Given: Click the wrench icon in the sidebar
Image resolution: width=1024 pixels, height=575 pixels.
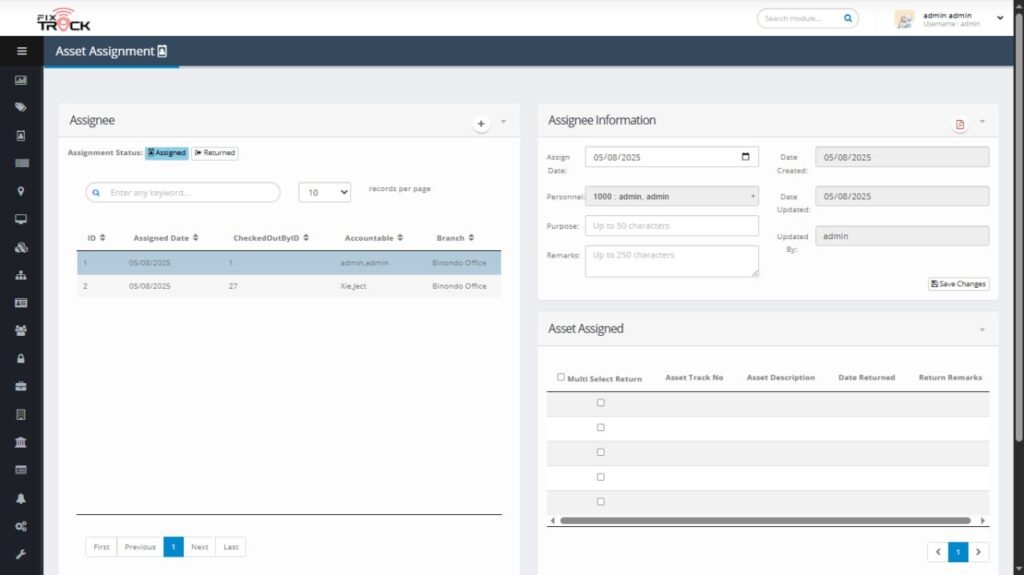Looking at the screenshot, I should pos(21,554).
